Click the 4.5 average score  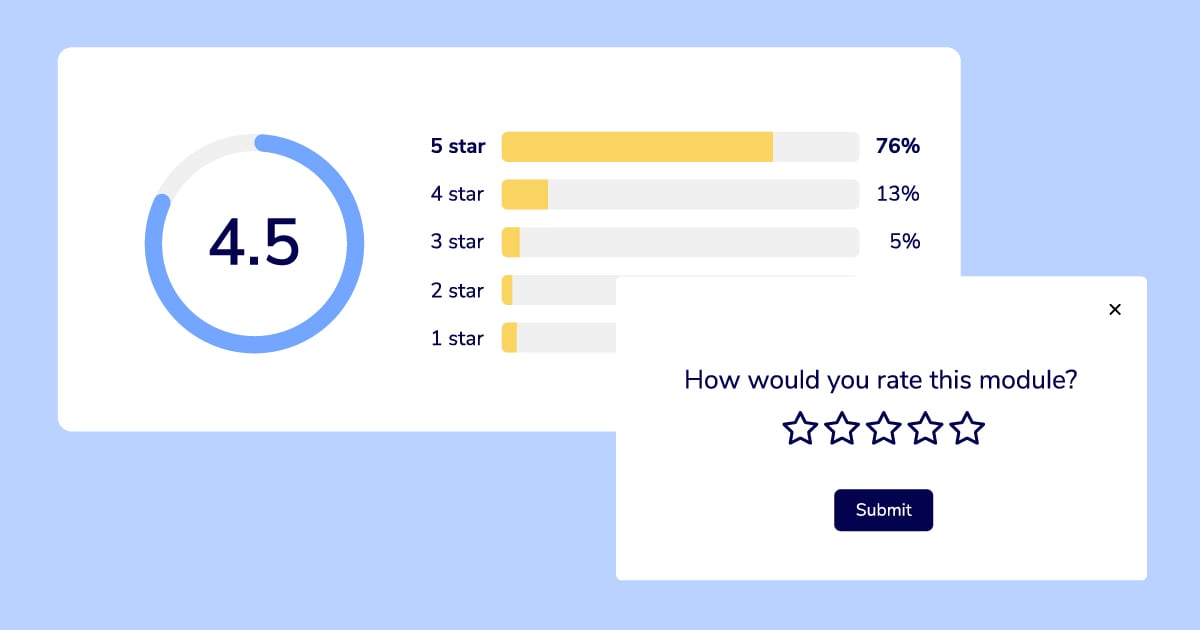[x=254, y=243]
